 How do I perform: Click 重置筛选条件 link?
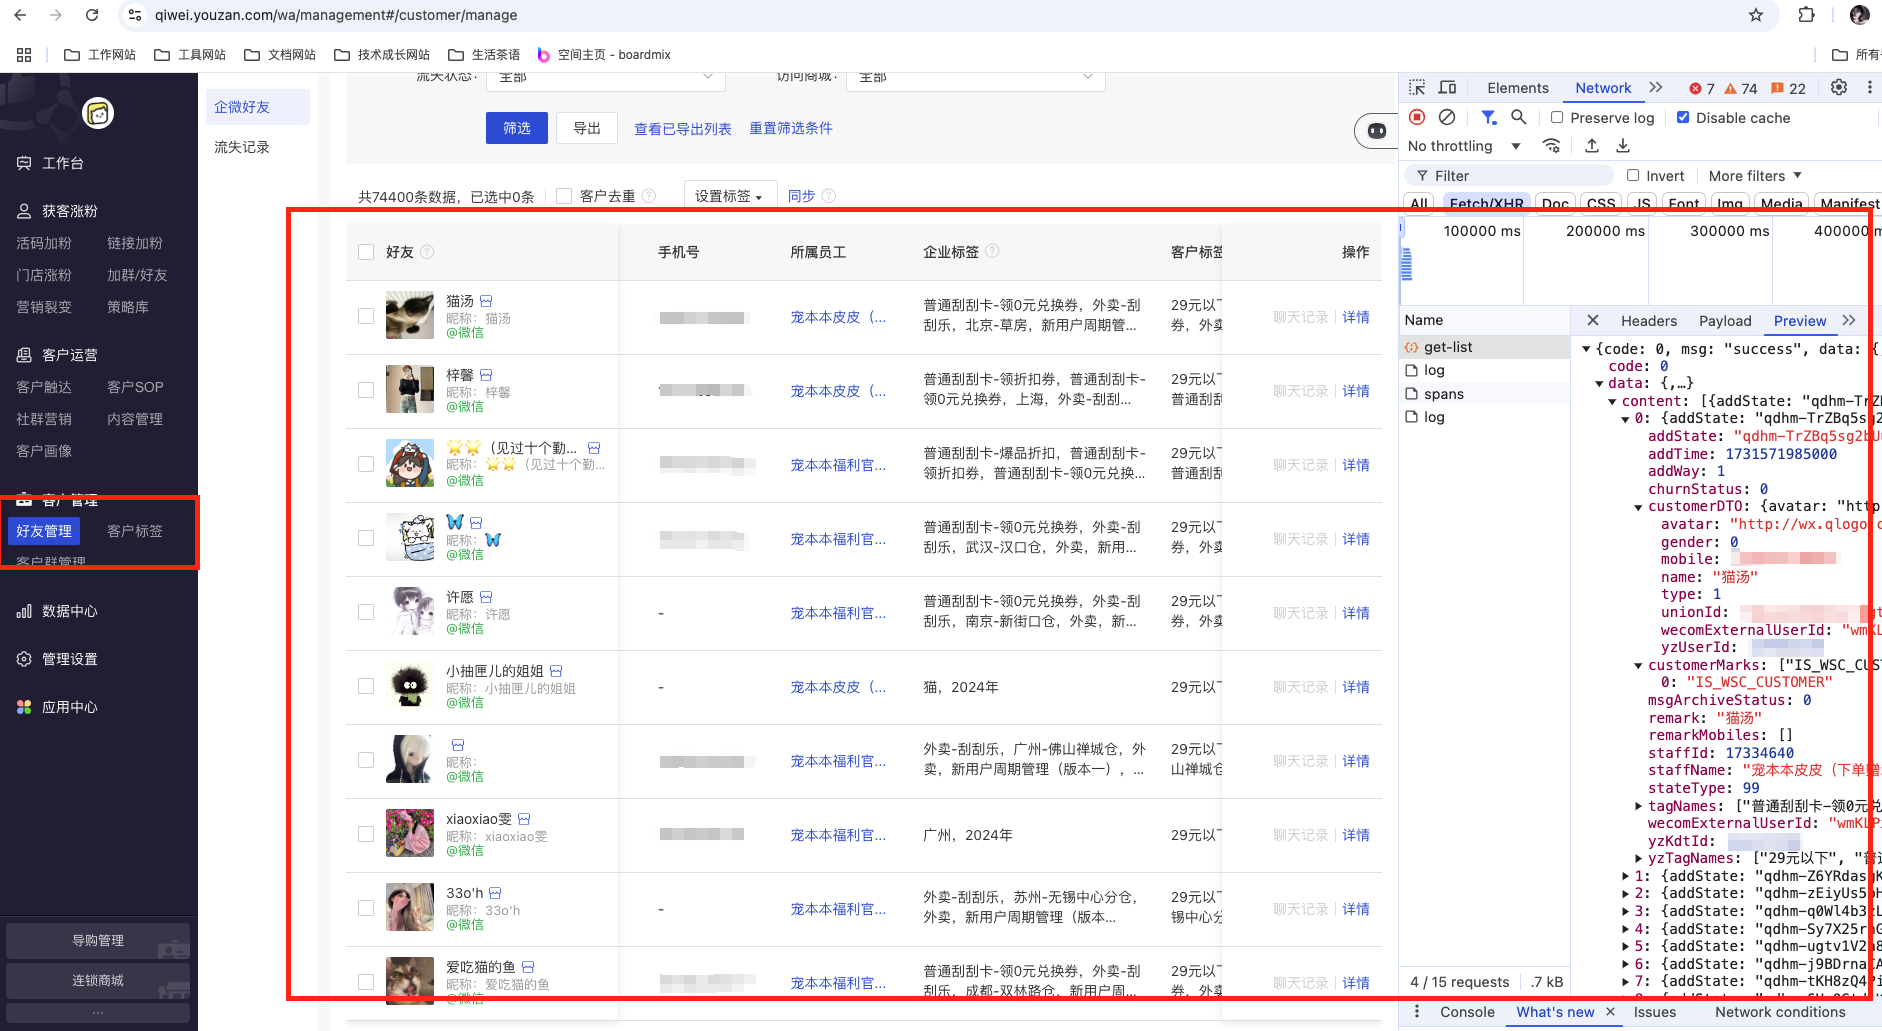(x=791, y=128)
